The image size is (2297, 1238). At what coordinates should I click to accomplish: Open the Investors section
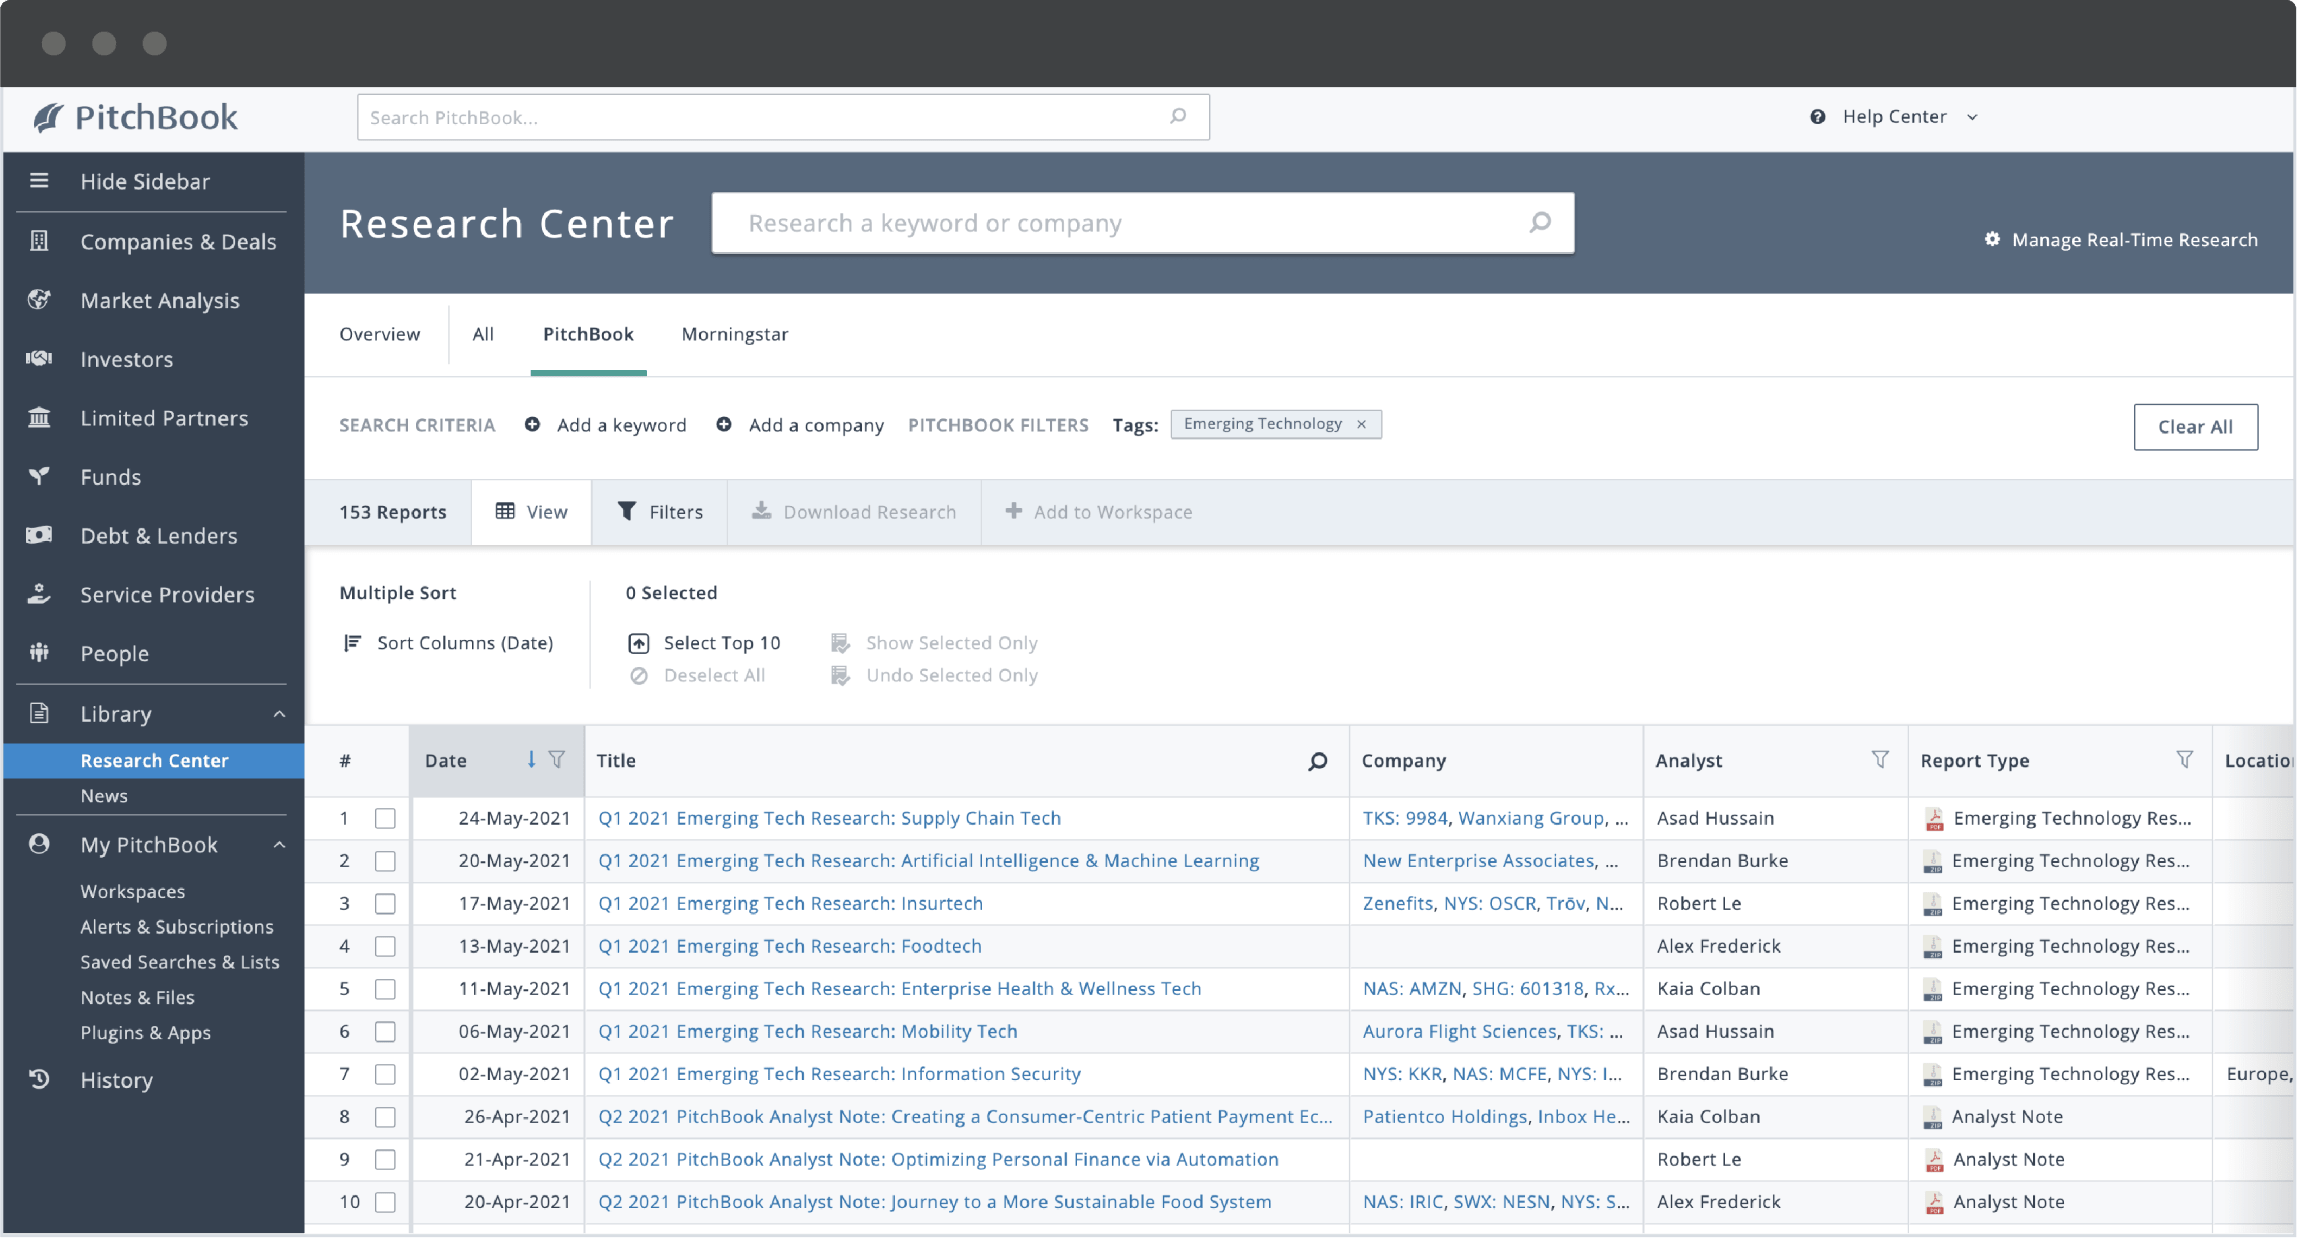[x=126, y=359]
